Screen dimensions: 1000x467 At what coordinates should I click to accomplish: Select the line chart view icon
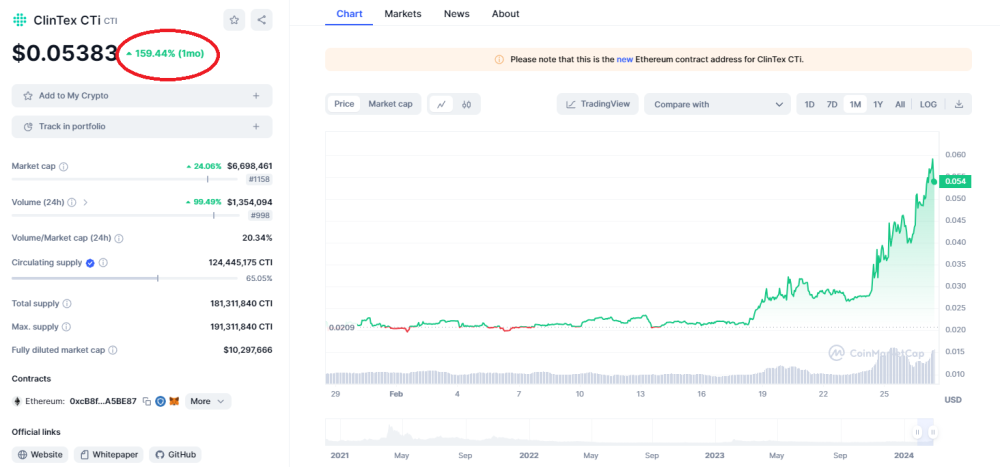(x=441, y=104)
